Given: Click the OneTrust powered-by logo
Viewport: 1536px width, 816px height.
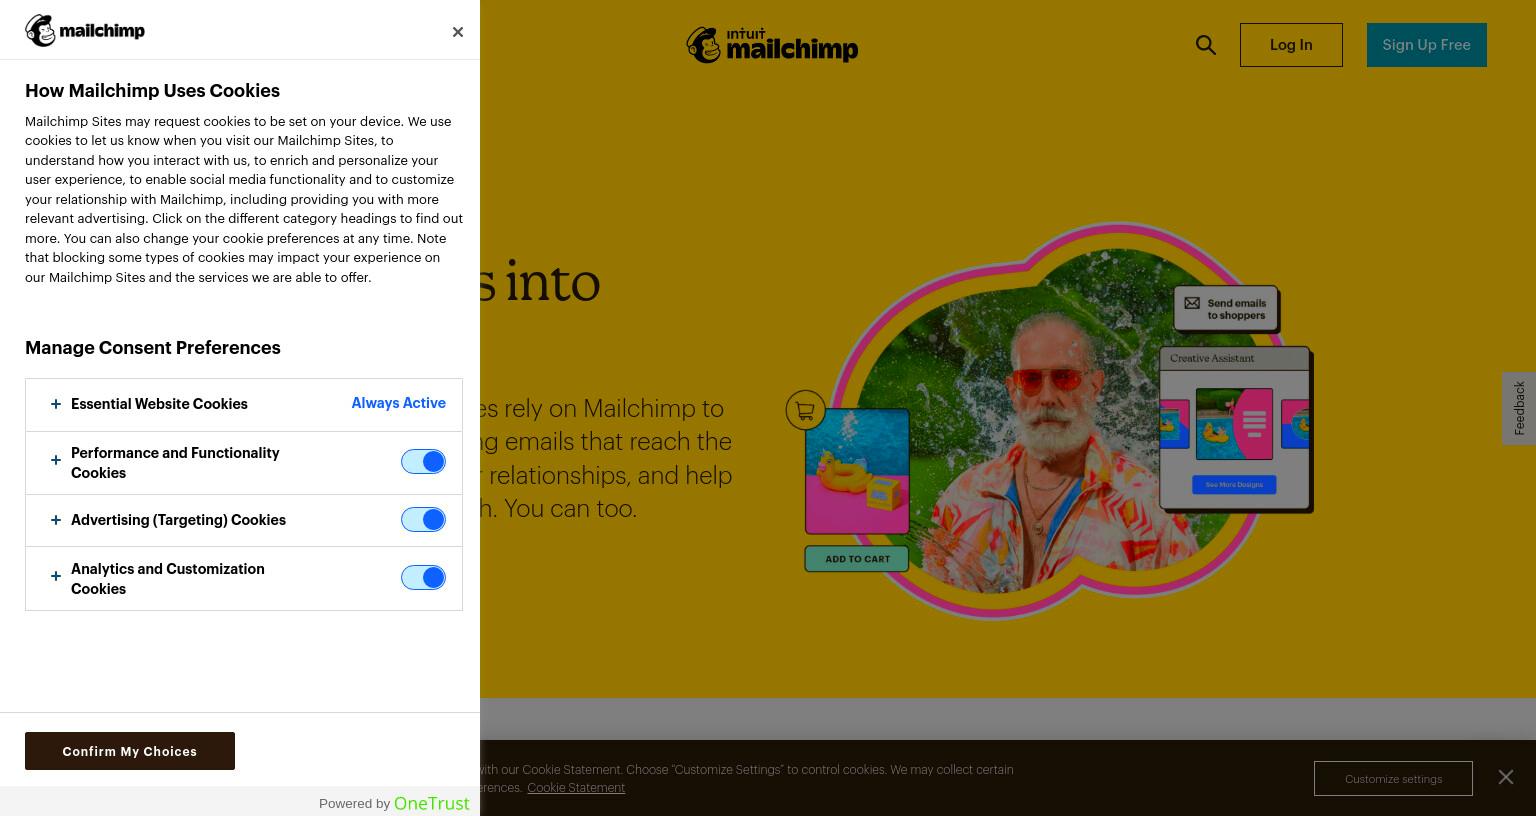Looking at the screenshot, I should click(x=431, y=803).
